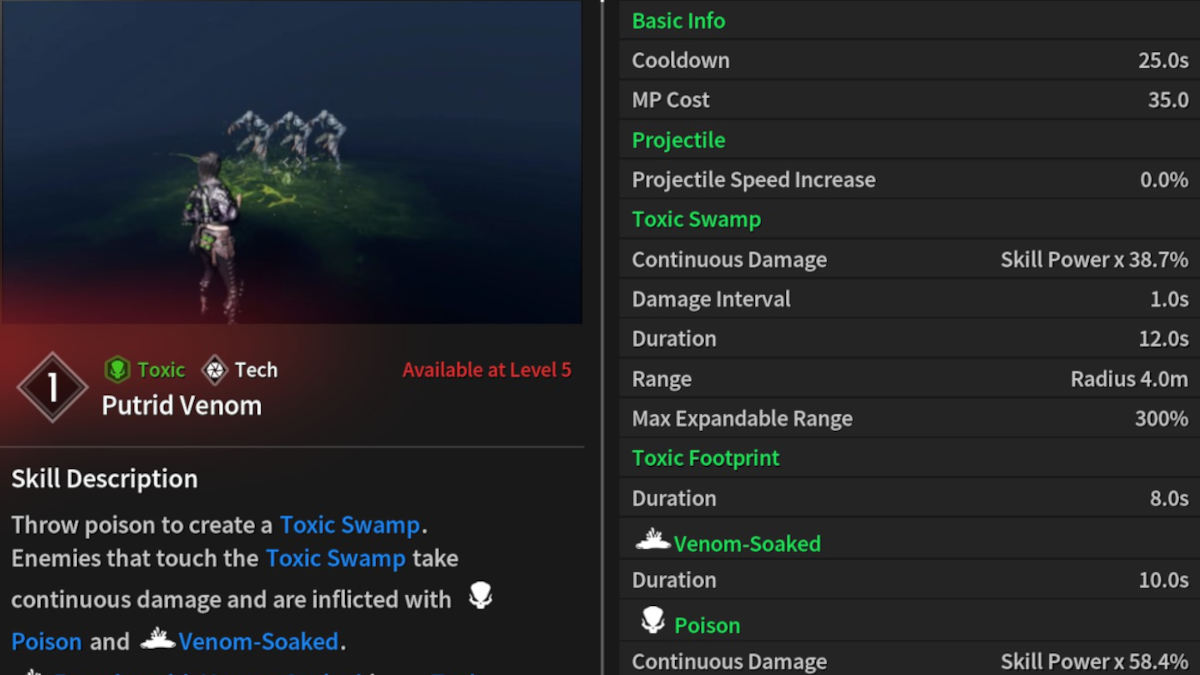Click the green Toxic attribute icon
Viewport: 1200px width, 675px height.
117,370
